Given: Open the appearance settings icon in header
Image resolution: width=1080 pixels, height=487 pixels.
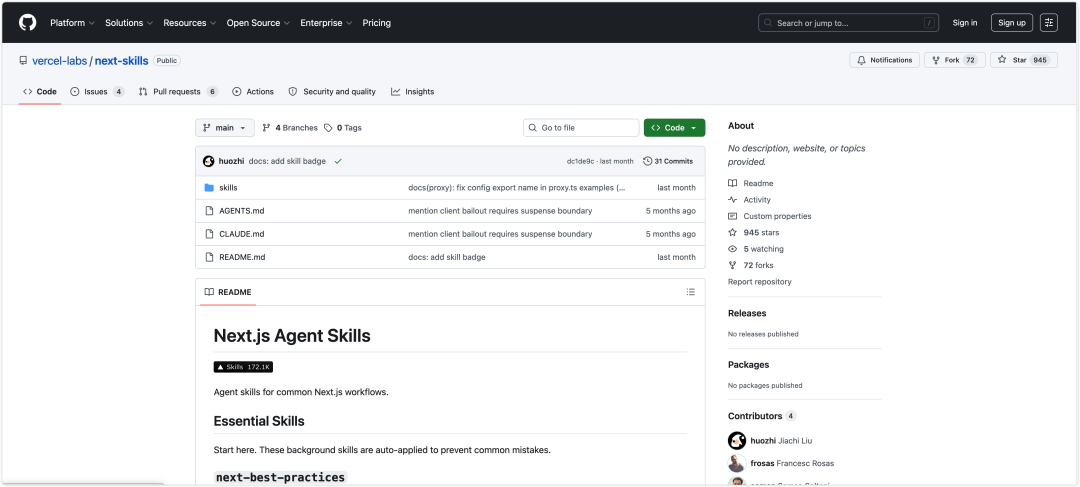Looking at the screenshot, I should click(1048, 23).
